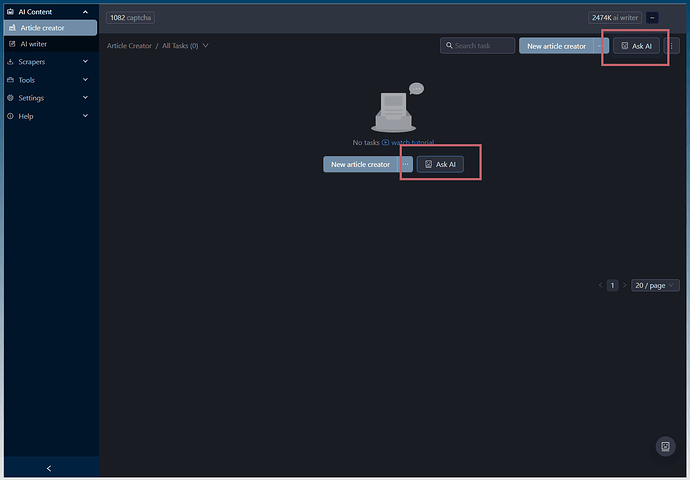
Task: Go to the previous page arrow
Action: (x=600, y=285)
